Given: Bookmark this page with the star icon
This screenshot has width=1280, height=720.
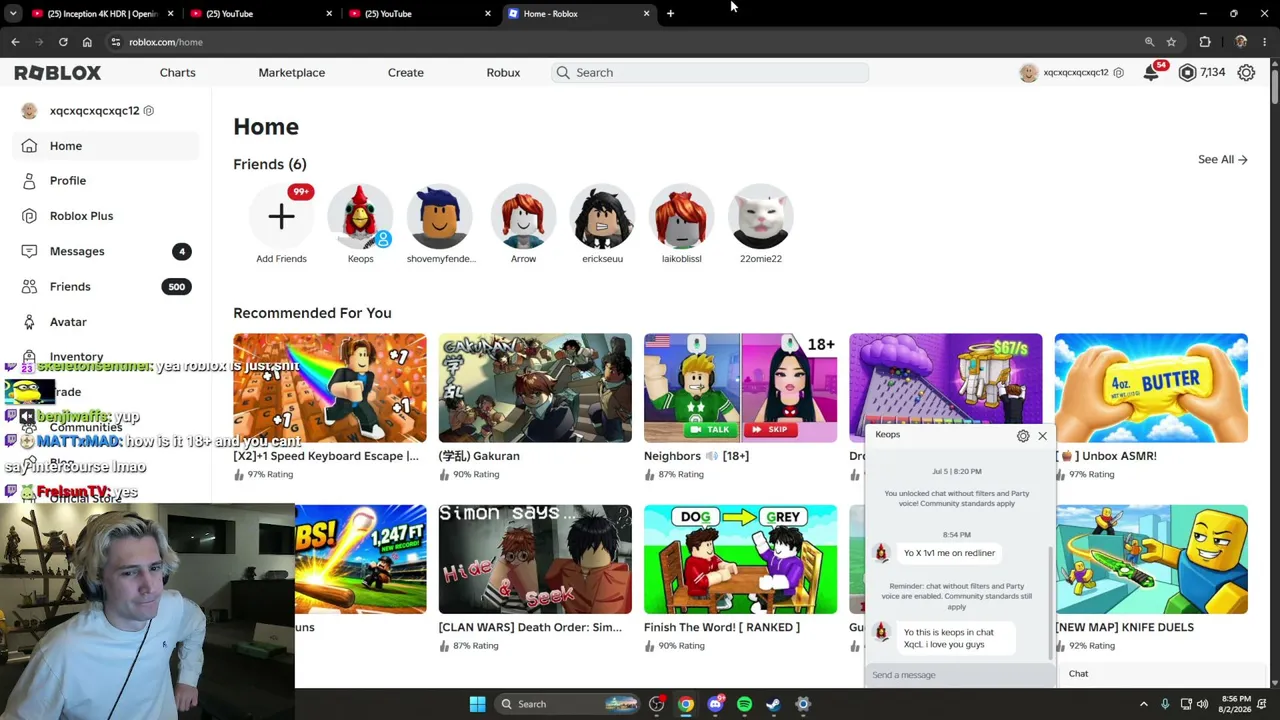Looking at the screenshot, I should point(1171,42).
